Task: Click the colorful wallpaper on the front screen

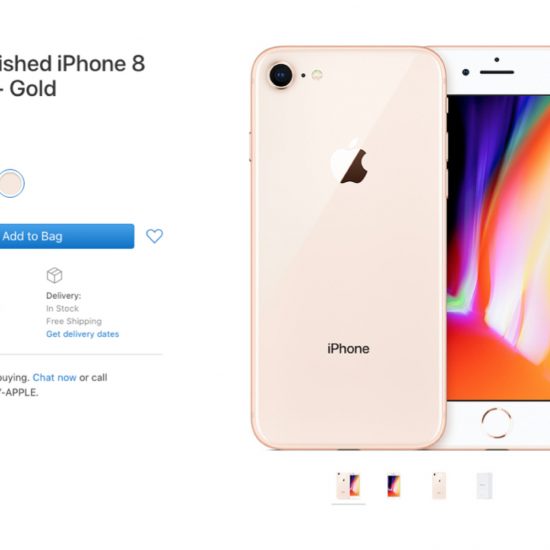Action: pos(498,247)
